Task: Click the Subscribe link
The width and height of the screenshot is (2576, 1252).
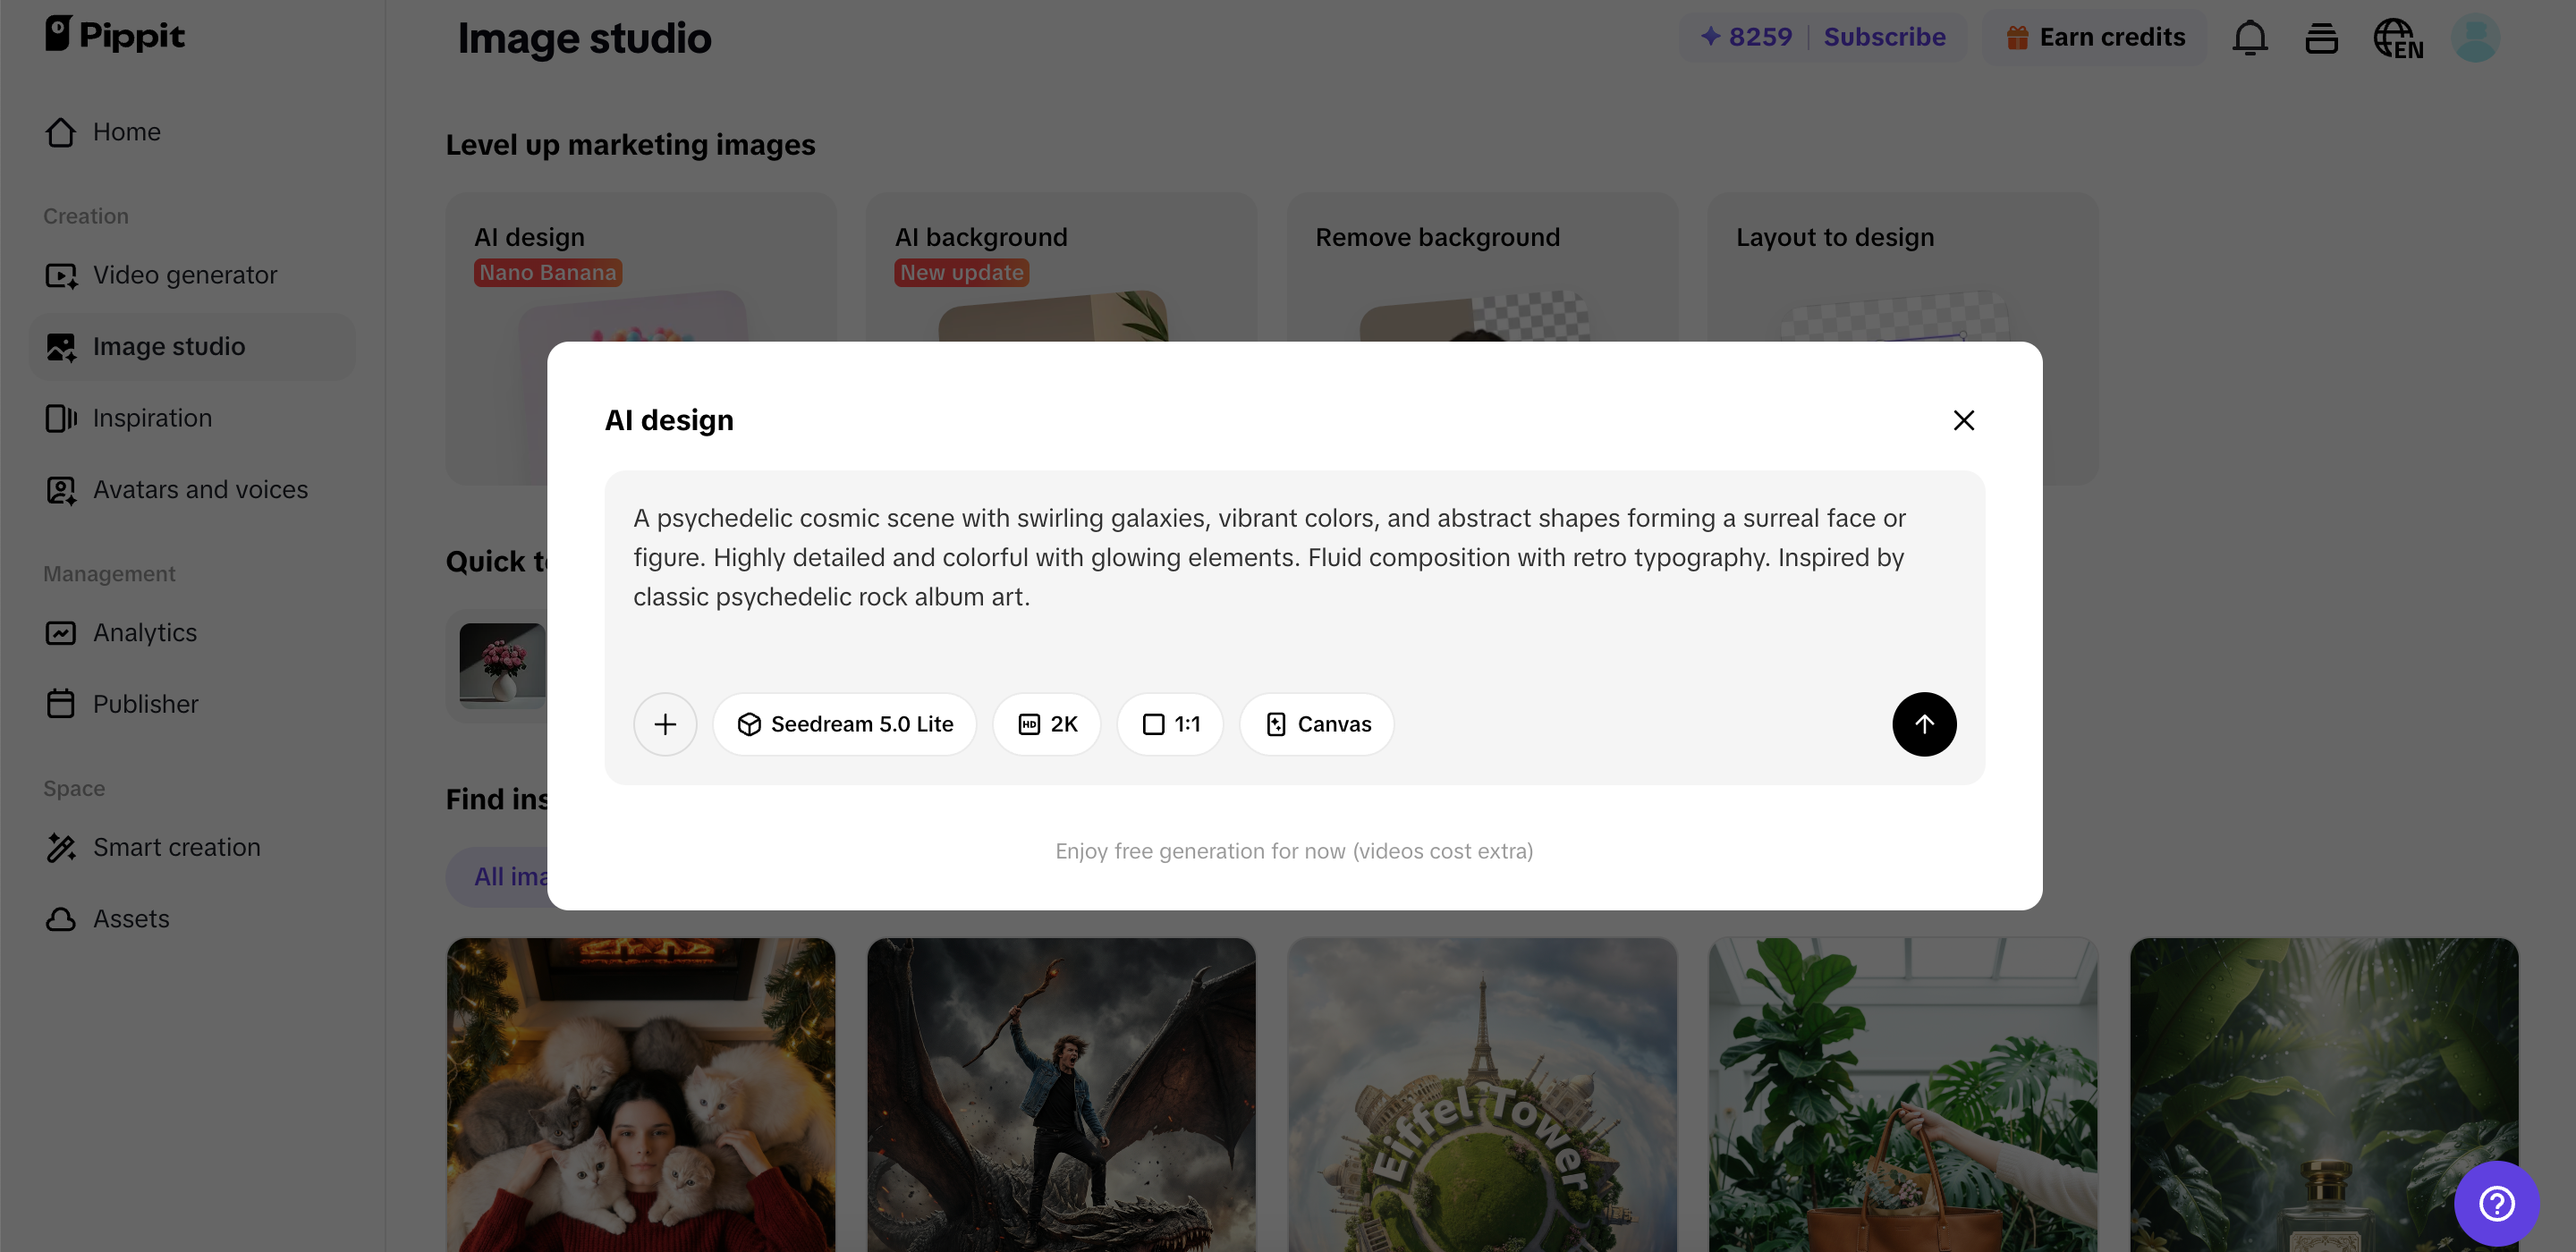Action: pos(1884,37)
